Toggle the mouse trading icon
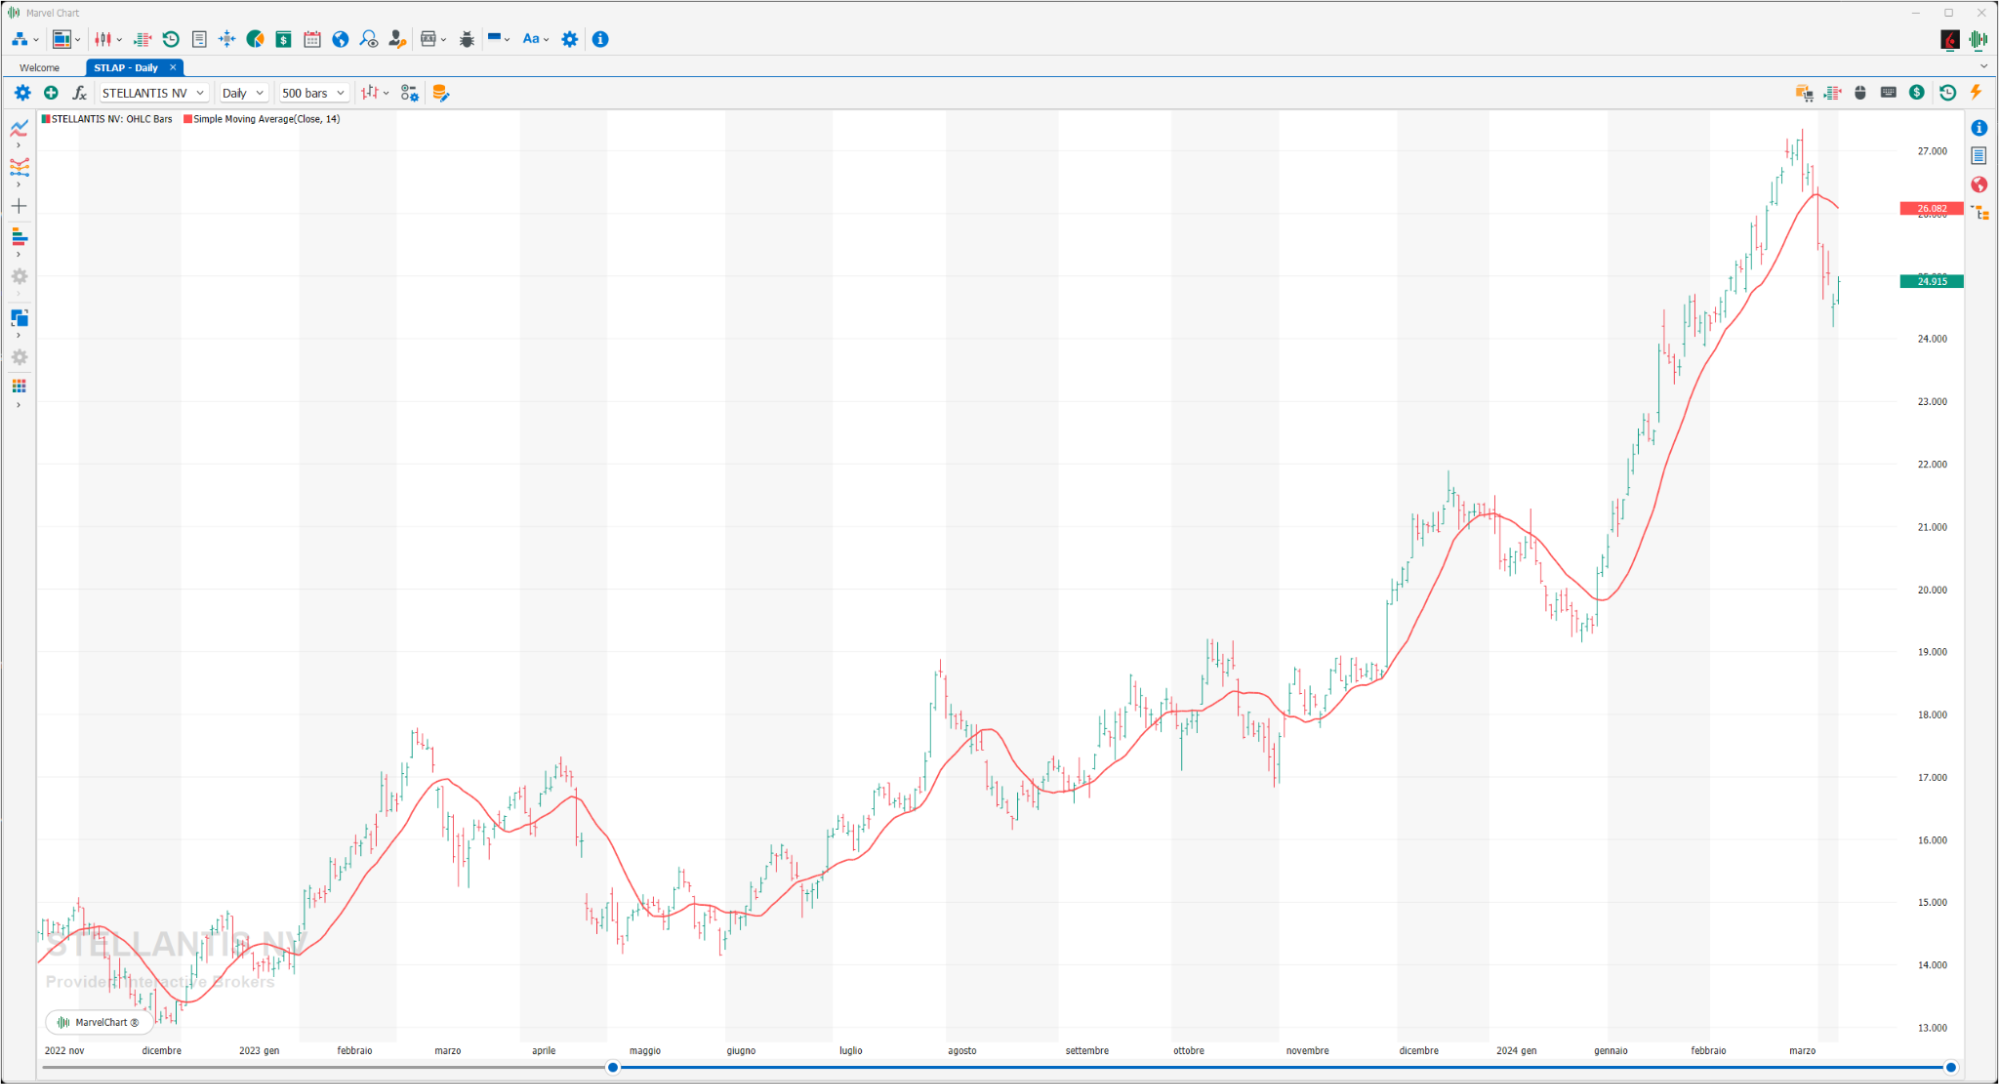The image size is (1999, 1085). 1860,93
